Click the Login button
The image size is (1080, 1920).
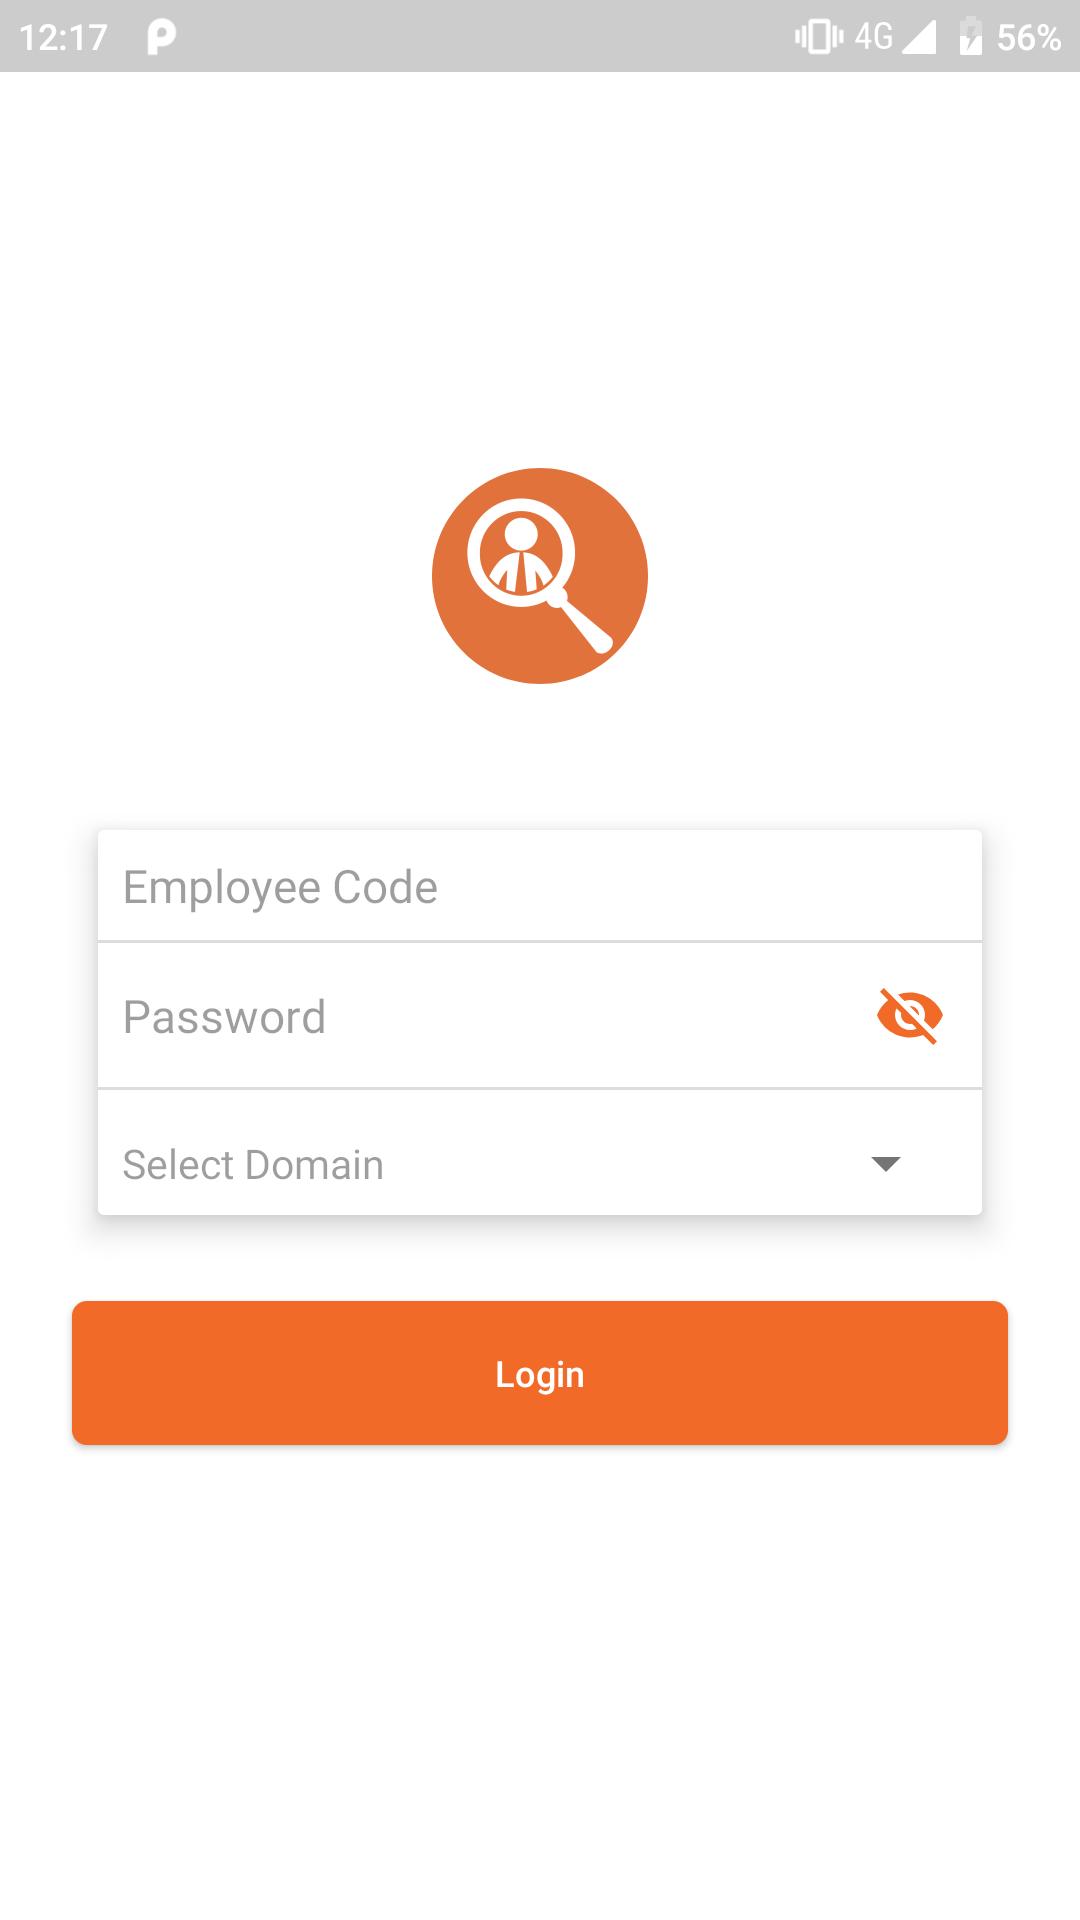point(540,1373)
